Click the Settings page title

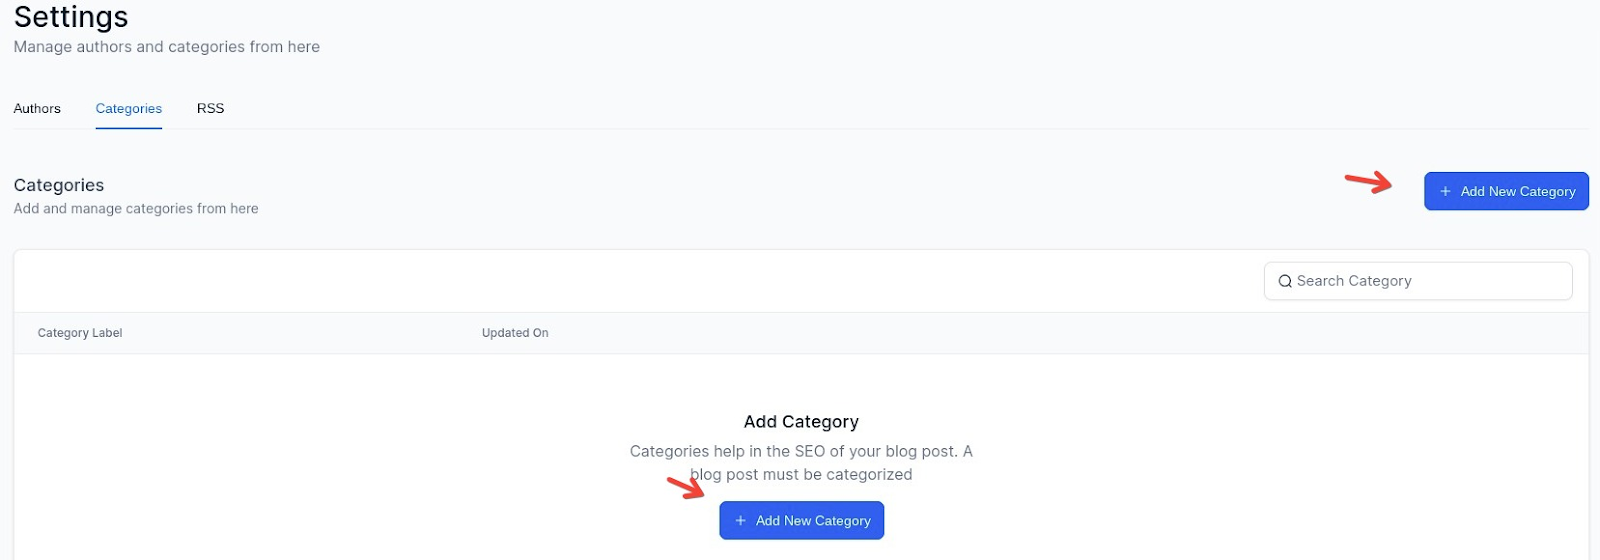coord(71,17)
